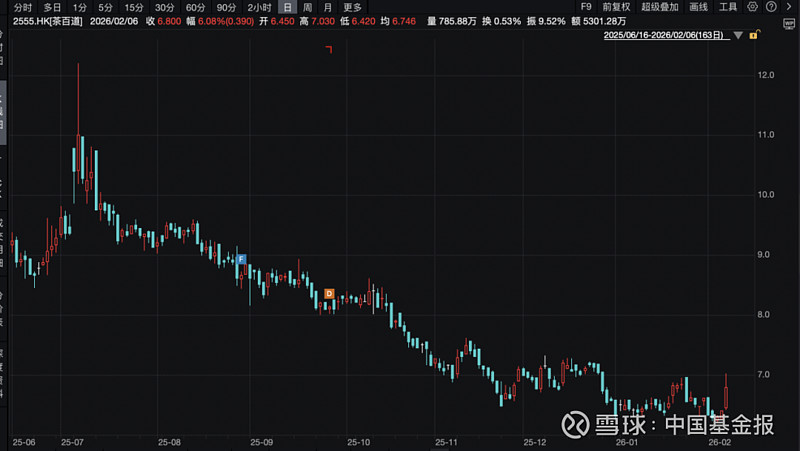Image resolution: width=800 pixels, height=451 pixels.
Task: Switch chart to 2小时 interval
Action: pos(259,7)
